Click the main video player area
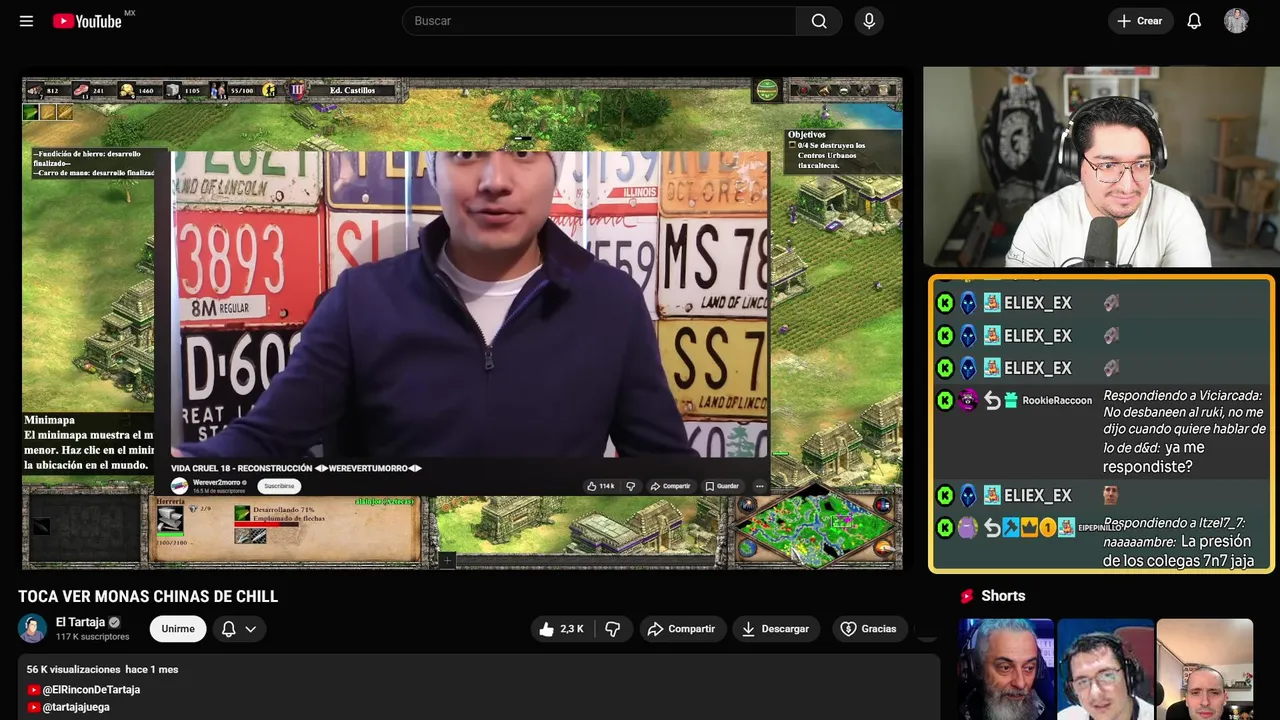The width and height of the screenshot is (1280, 720). (462, 323)
